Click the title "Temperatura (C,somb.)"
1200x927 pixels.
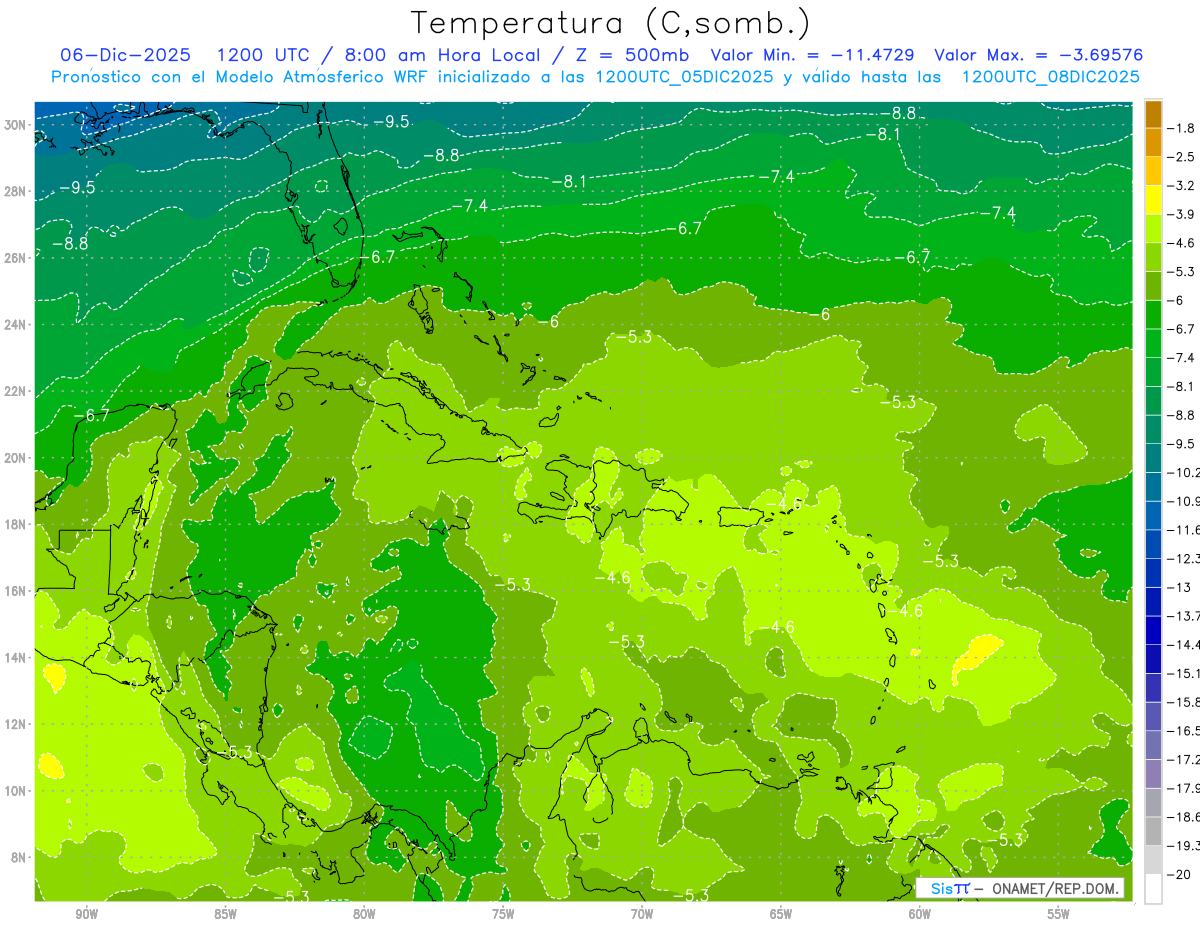tap(611, 23)
